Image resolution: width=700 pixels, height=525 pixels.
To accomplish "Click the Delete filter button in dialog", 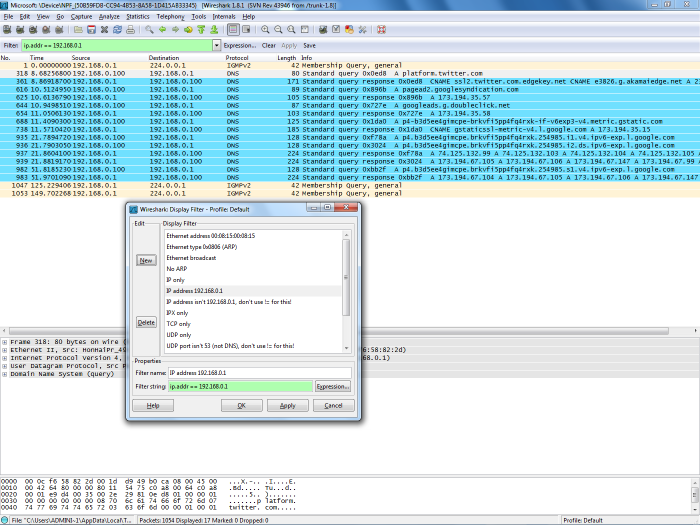I will pyautogui.click(x=146, y=322).
